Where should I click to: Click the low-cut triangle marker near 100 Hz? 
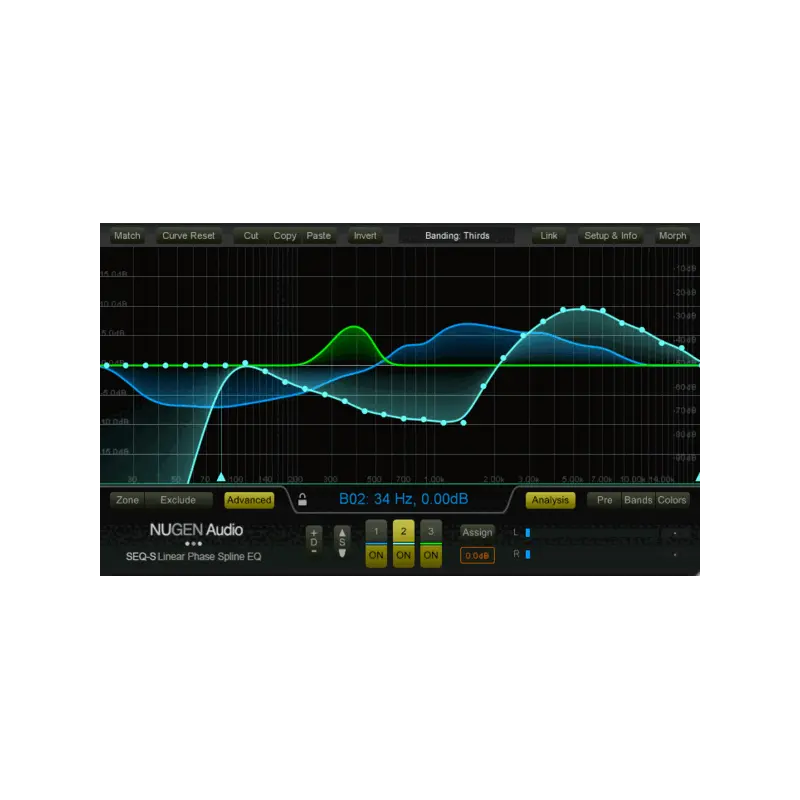tap(221, 477)
